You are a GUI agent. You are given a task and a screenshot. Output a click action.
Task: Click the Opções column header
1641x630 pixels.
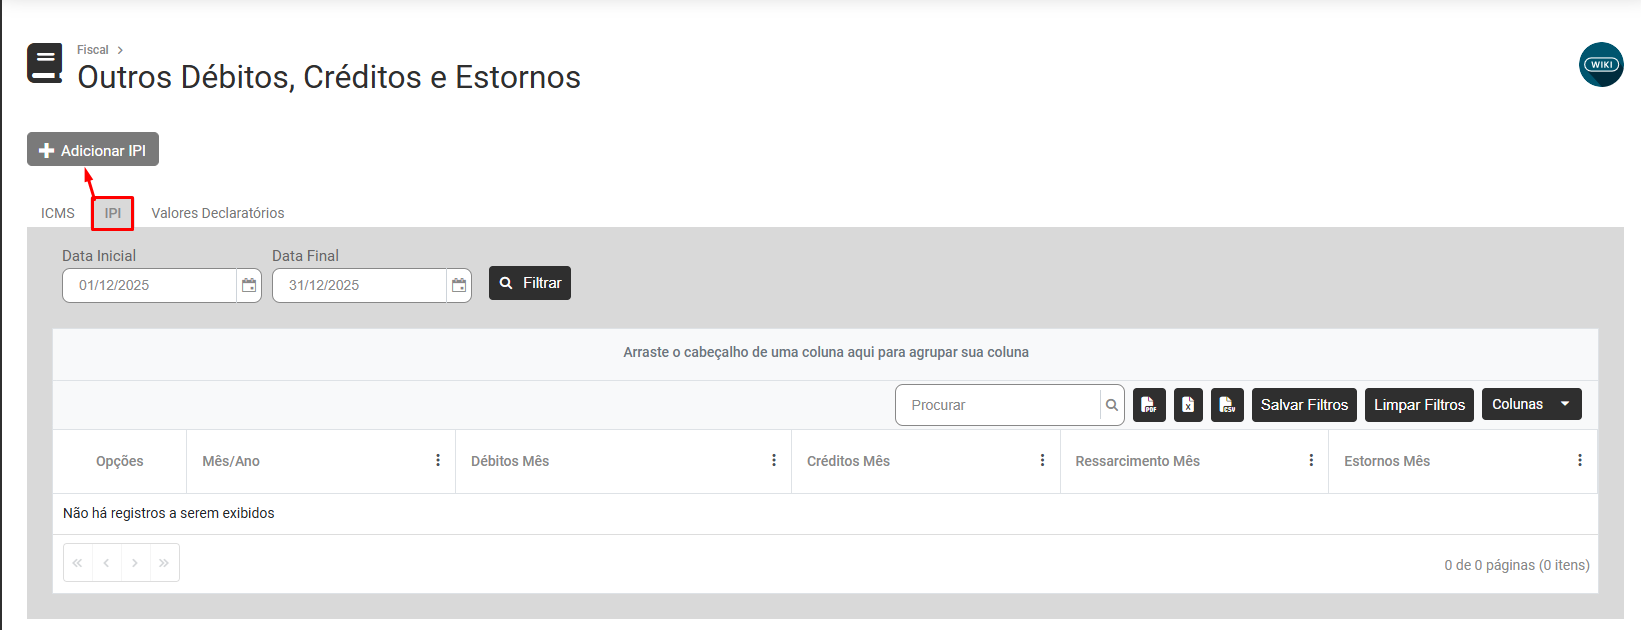pos(120,461)
